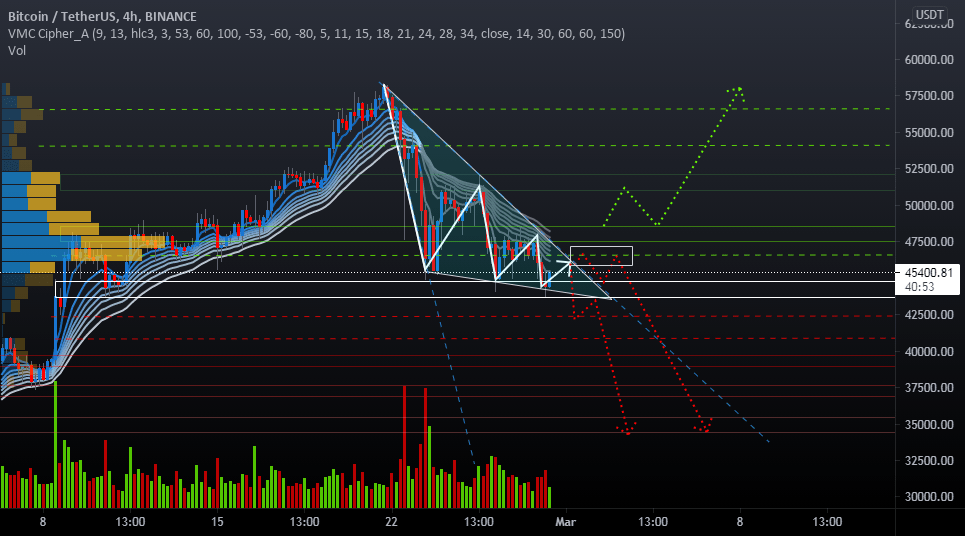The width and height of the screenshot is (965, 536).
Task: Select the 15 date on time axis
Action: click(217, 522)
